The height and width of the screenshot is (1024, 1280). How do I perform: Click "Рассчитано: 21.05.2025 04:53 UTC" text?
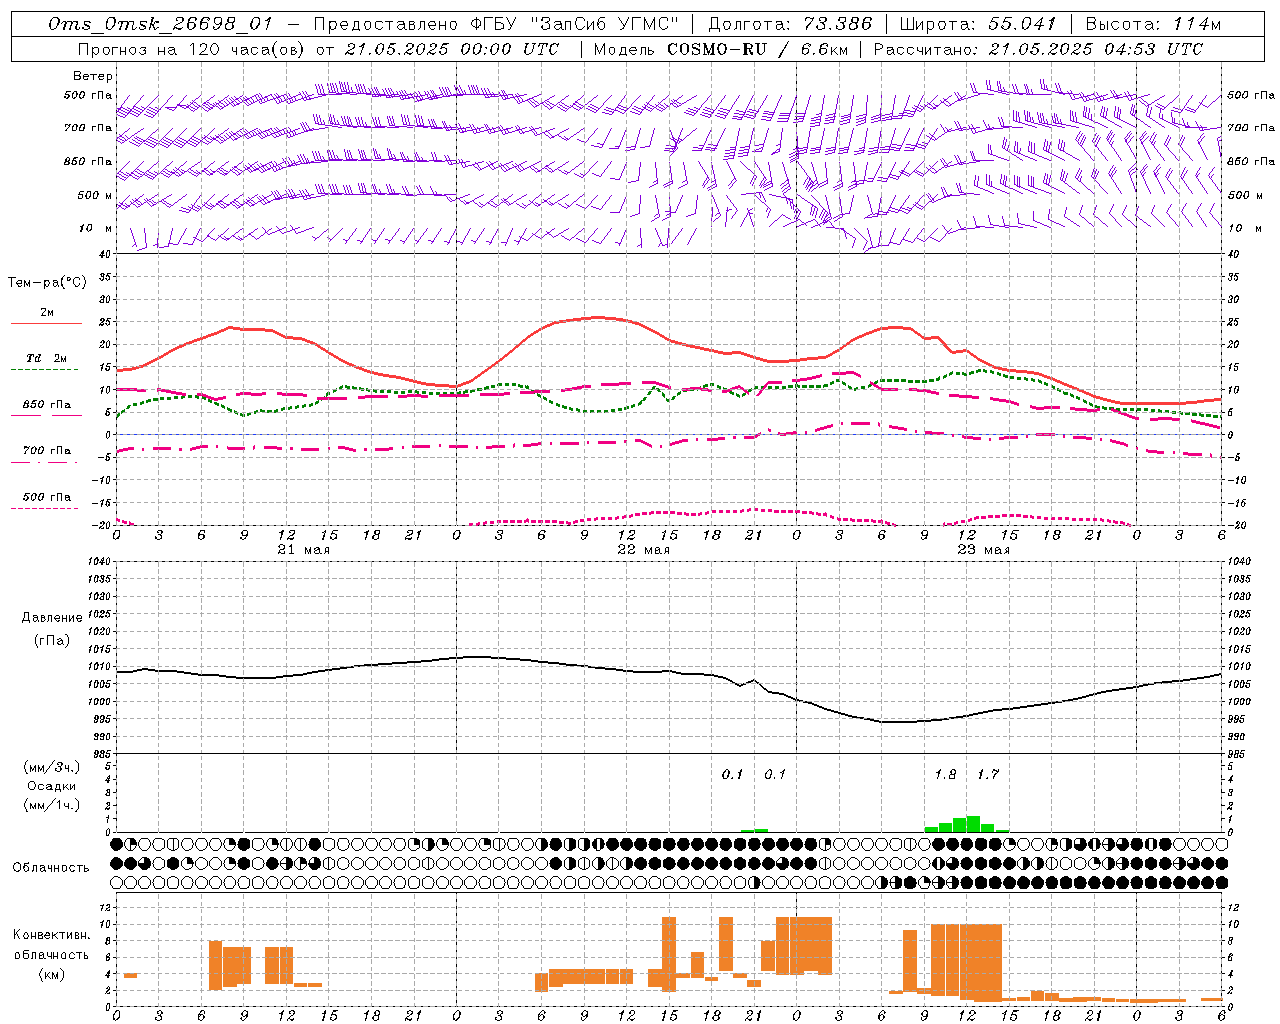pos(1038,49)
